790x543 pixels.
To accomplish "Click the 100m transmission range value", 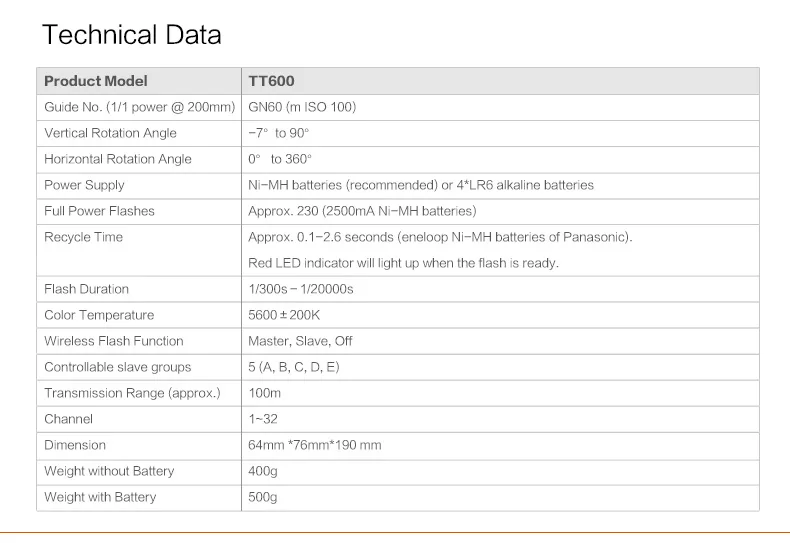I will (264, 393).
